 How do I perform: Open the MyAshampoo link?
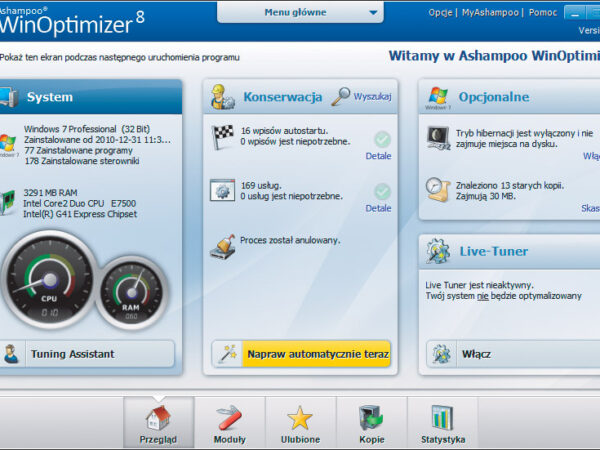(x=490, y=12)
